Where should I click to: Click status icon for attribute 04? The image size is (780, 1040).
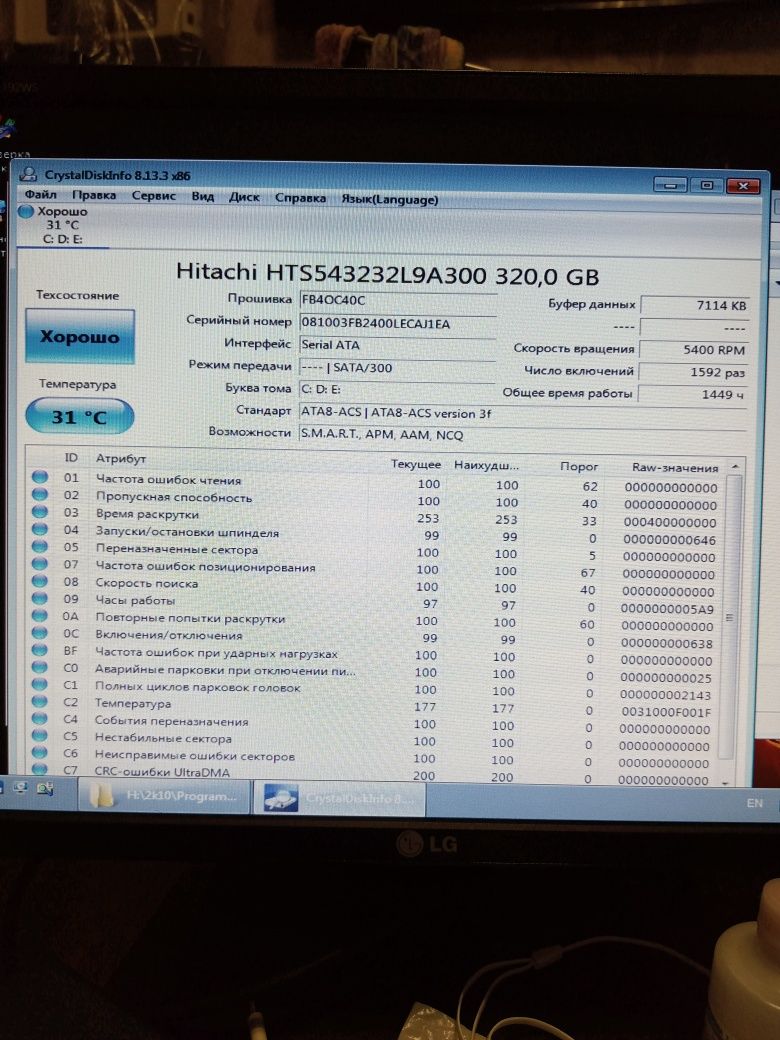pos(40,528)
